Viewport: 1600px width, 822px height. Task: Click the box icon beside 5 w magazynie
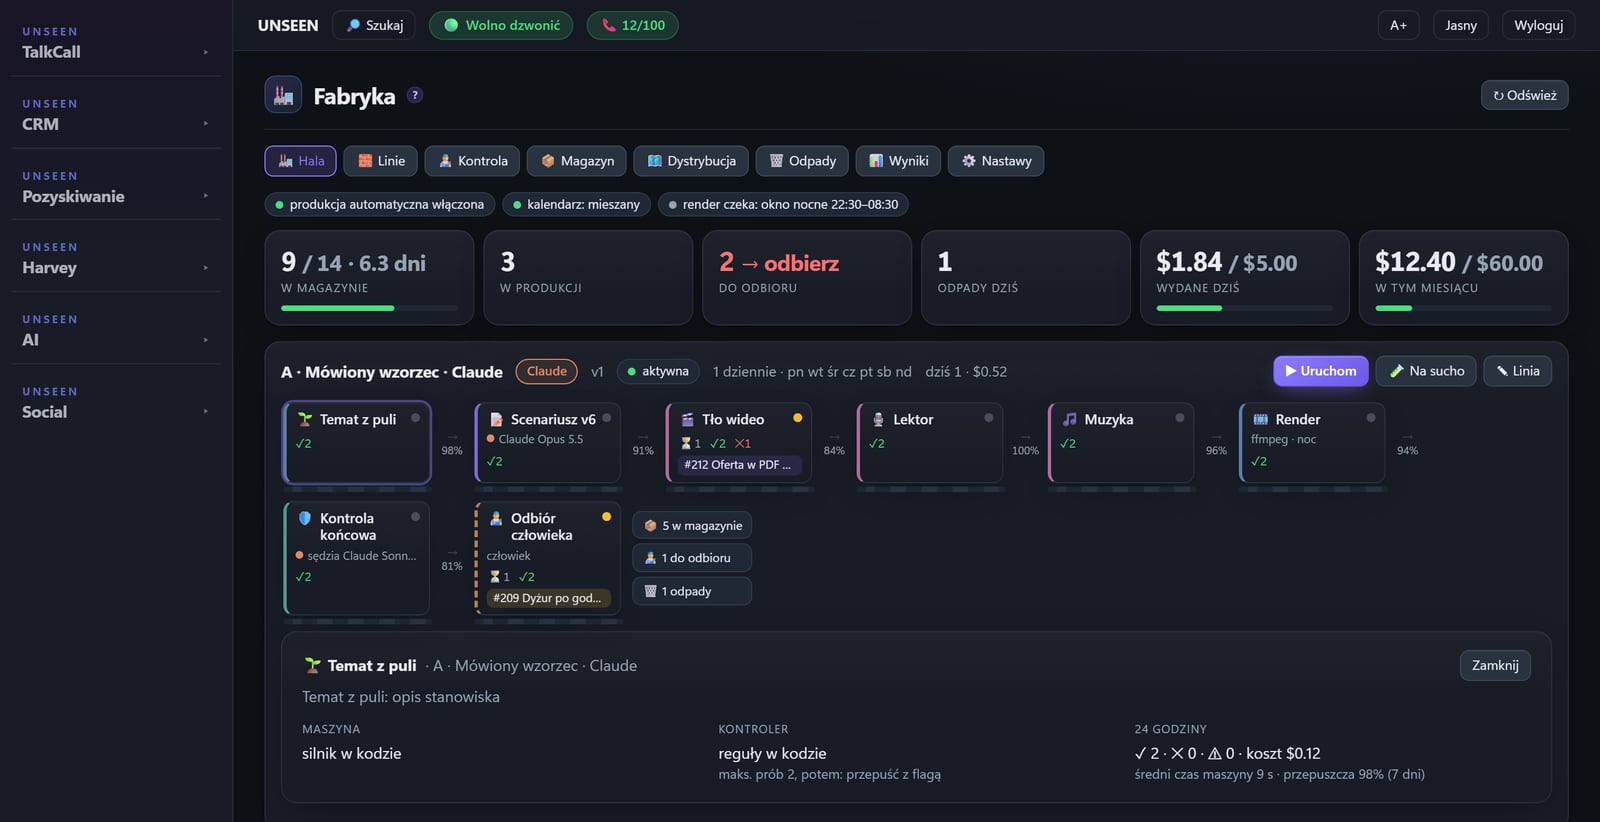click(x=650, y=525)
